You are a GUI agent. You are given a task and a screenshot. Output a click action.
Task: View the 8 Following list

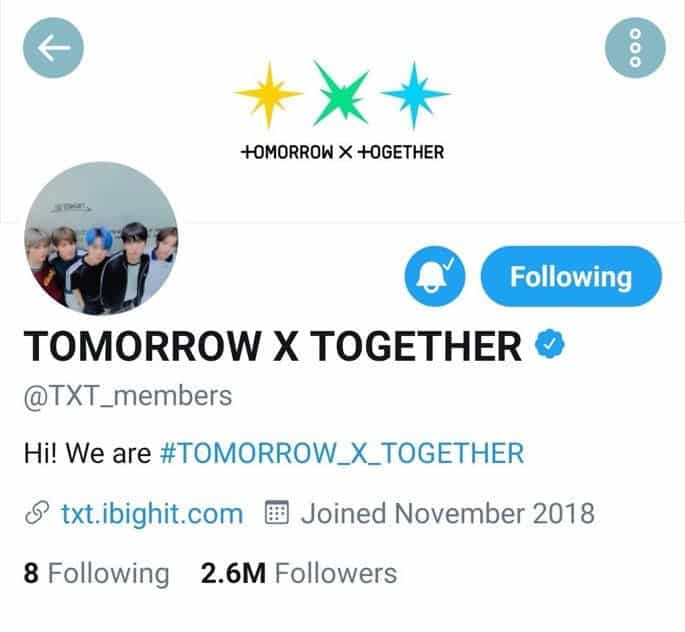(x=97, y=573)
